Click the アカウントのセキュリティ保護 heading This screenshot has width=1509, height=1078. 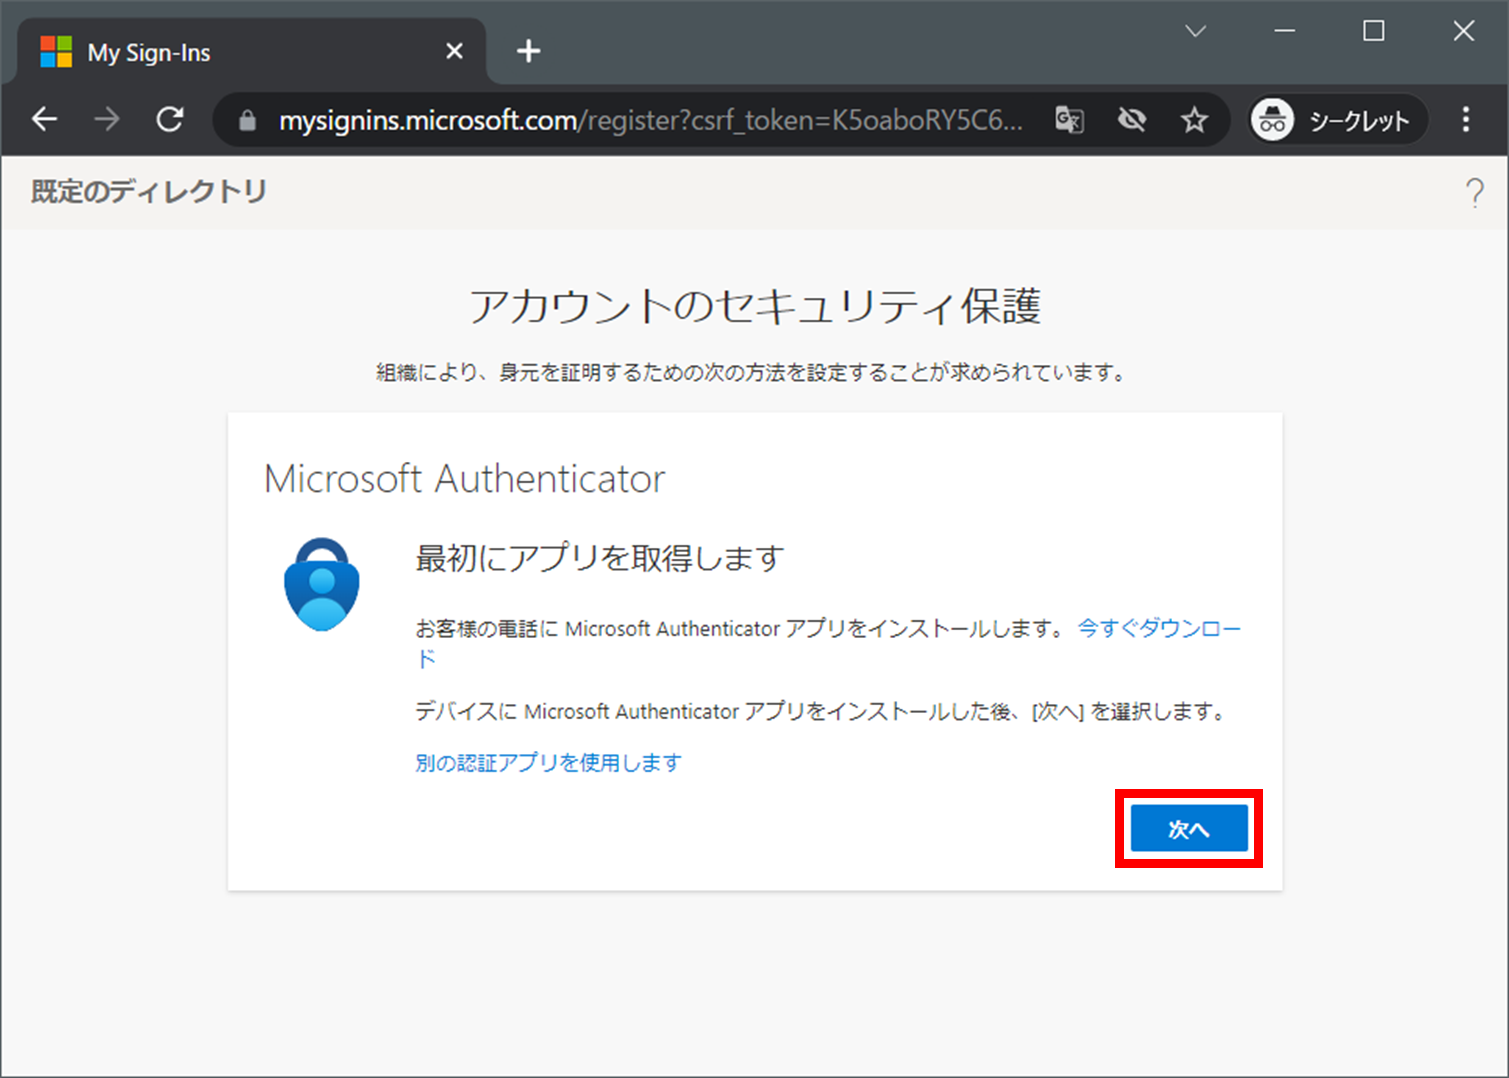pyautogui.click(x=755, y=306)
